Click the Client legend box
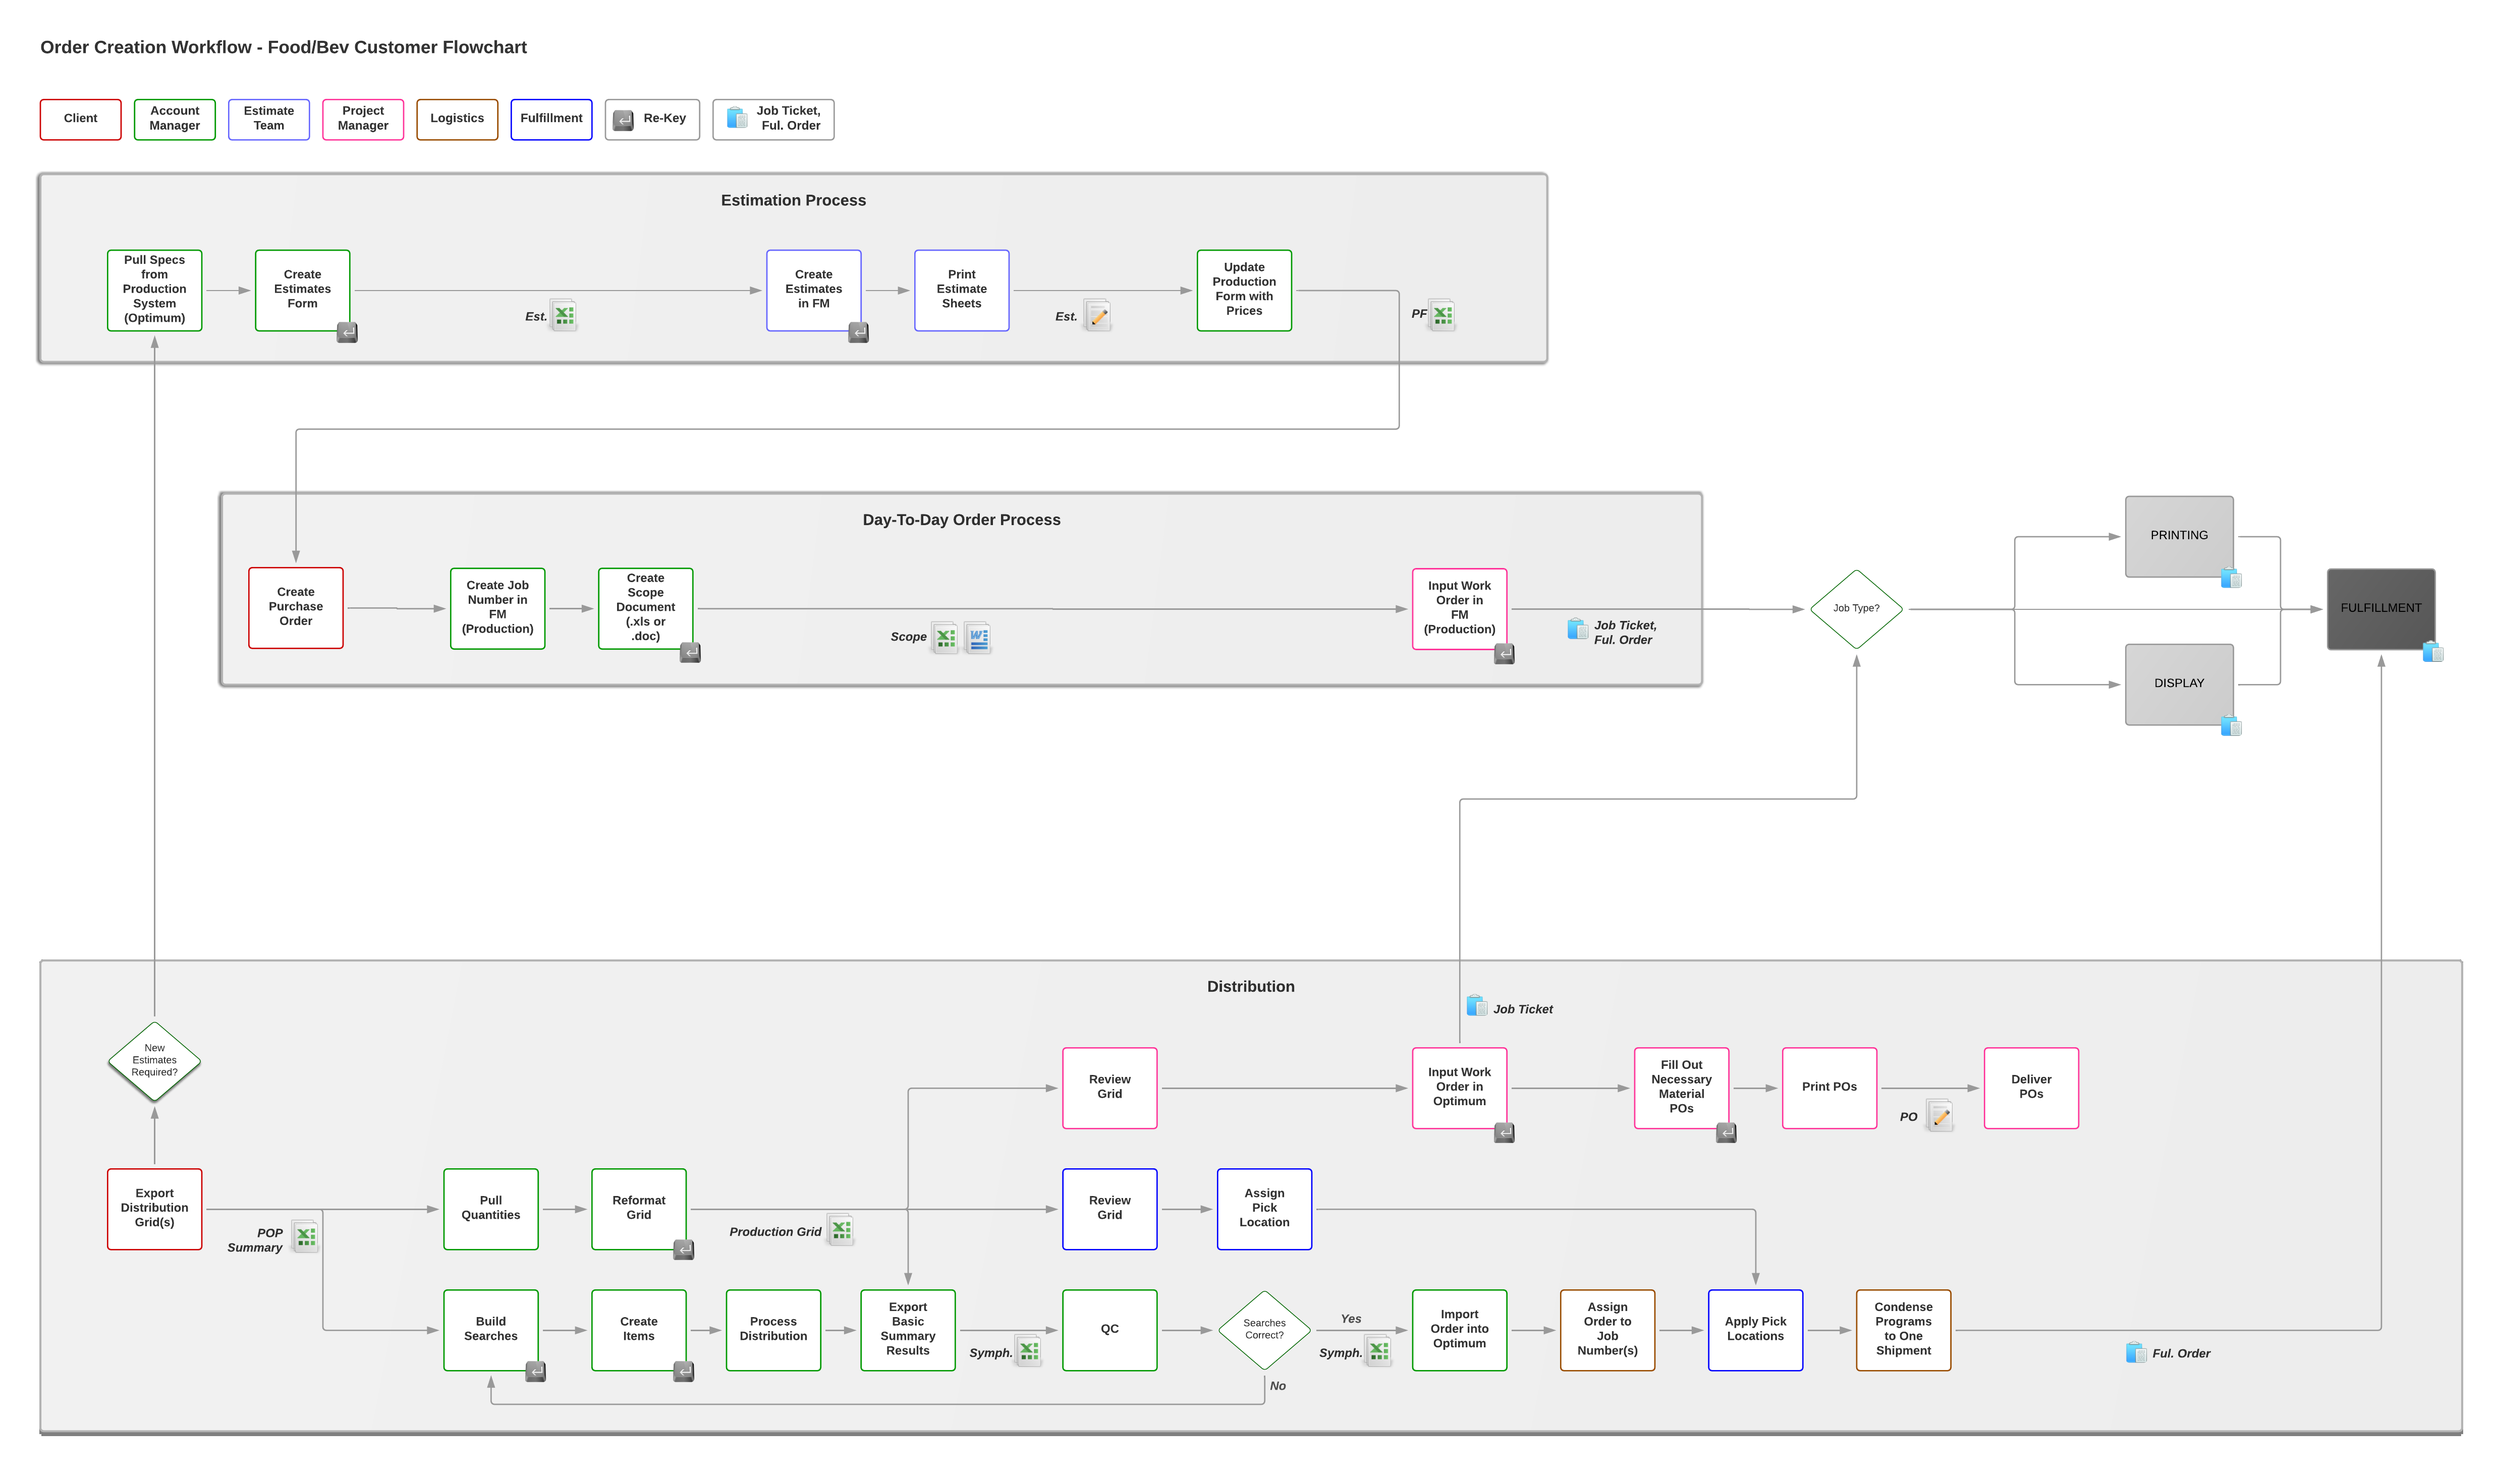 click(80, 119)
